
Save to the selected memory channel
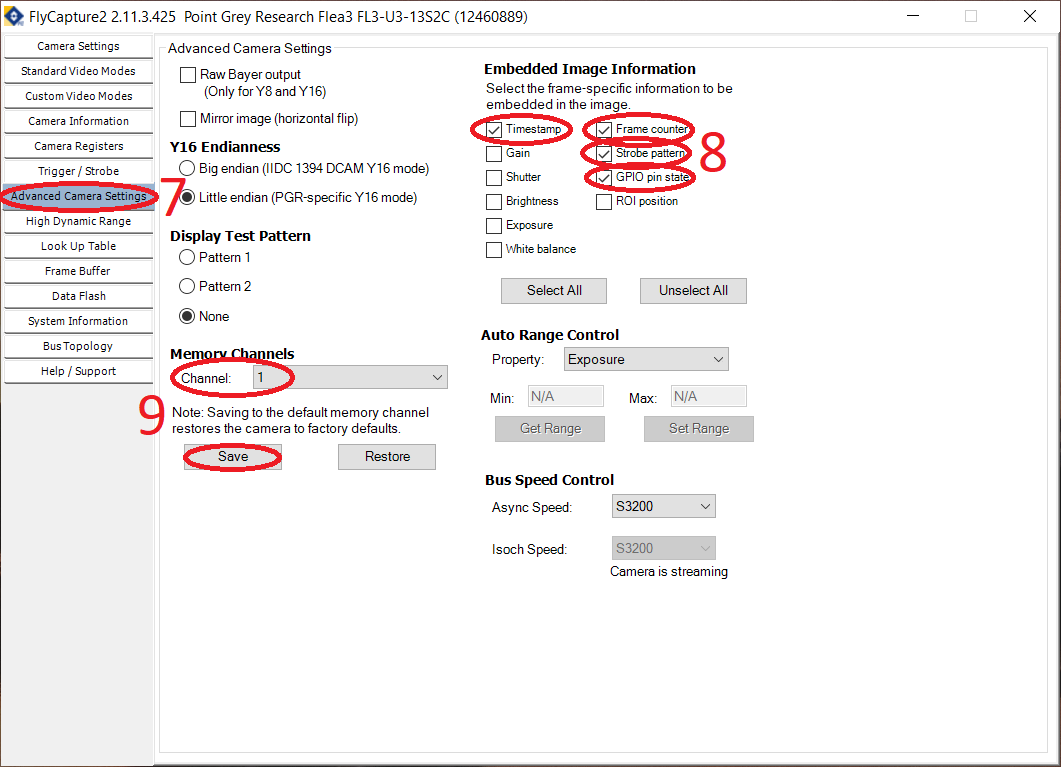[x=232, y=456]
